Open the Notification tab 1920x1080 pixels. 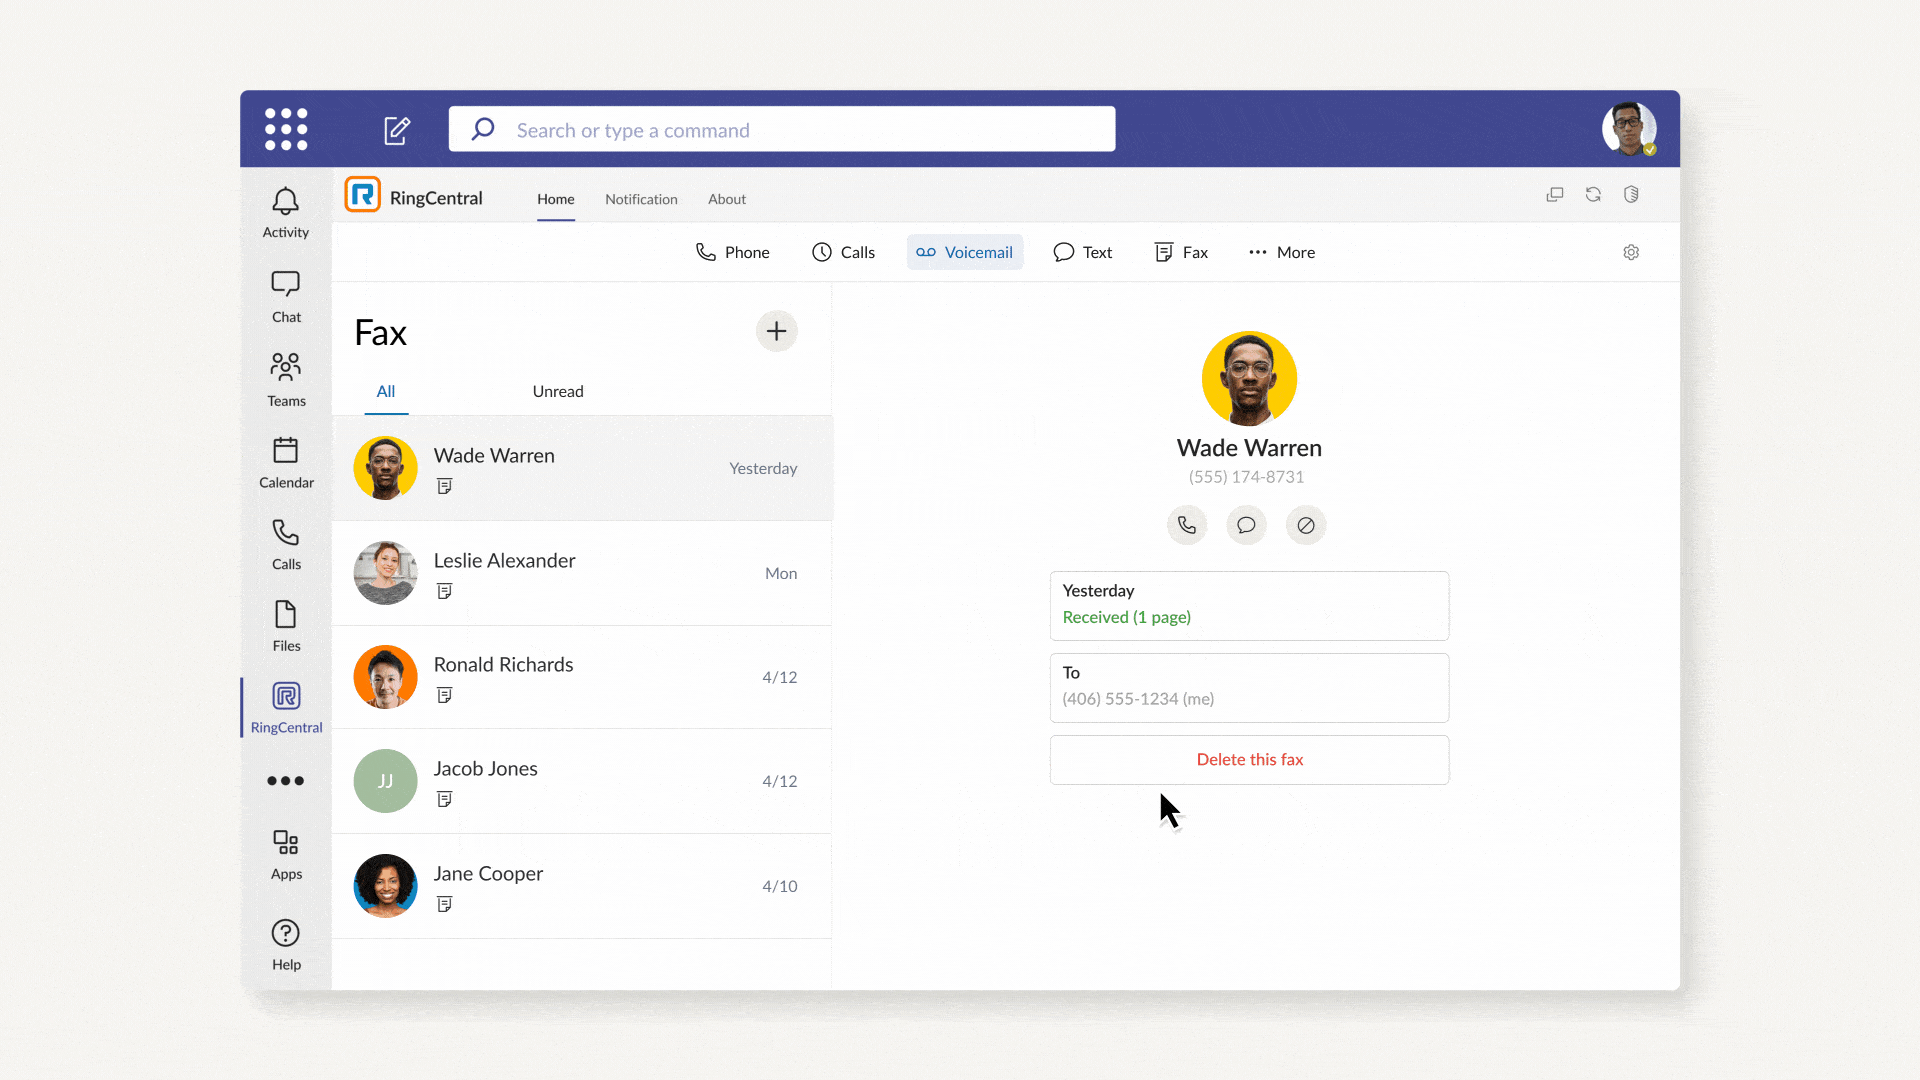tap(641, 199)
